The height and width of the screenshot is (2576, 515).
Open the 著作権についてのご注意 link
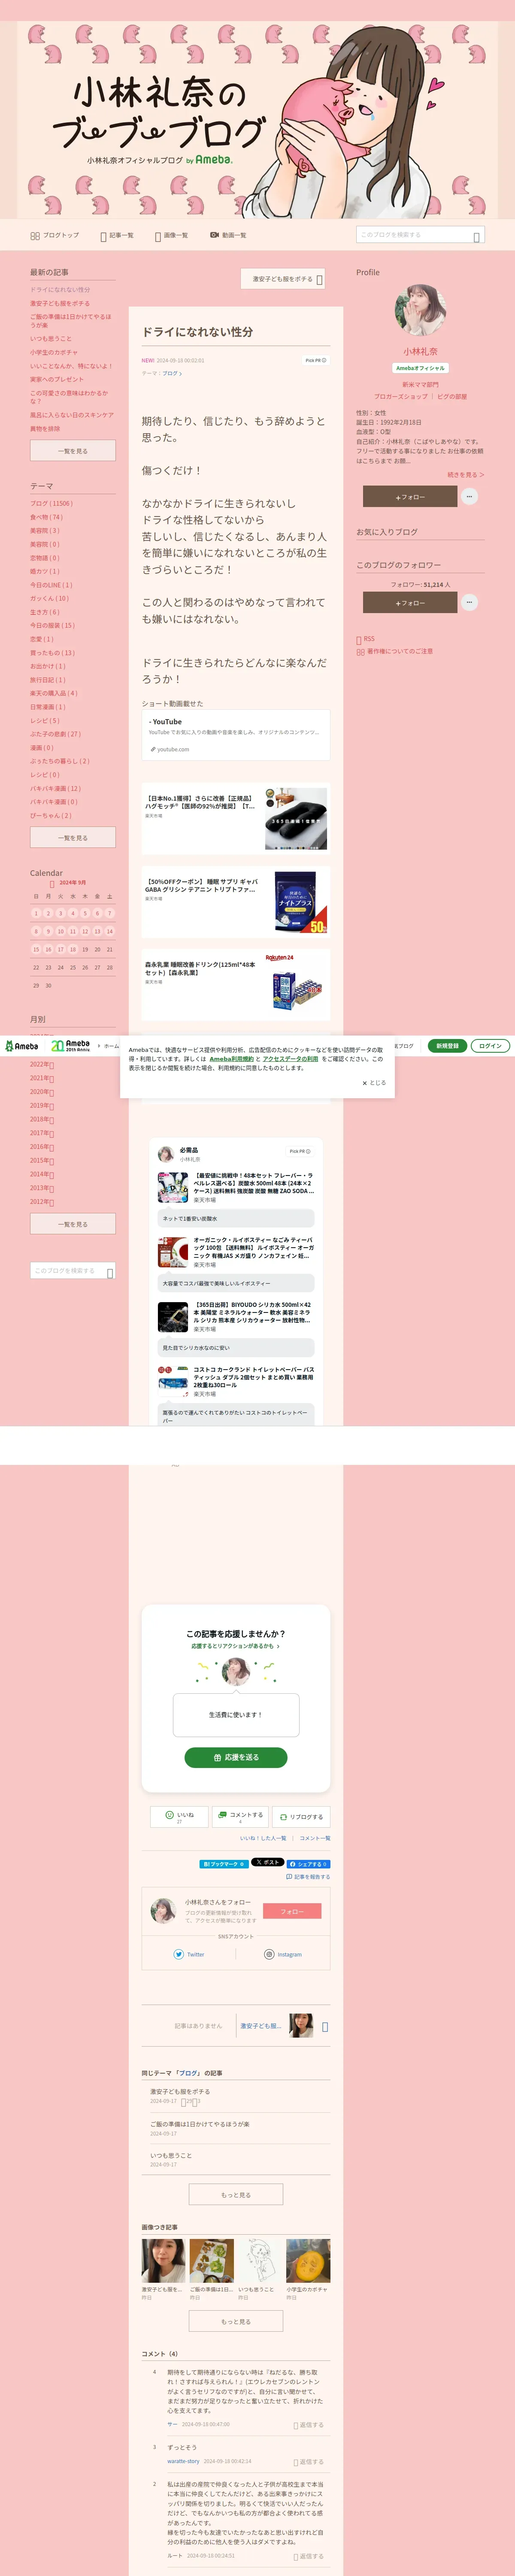[x=395, y=652]
